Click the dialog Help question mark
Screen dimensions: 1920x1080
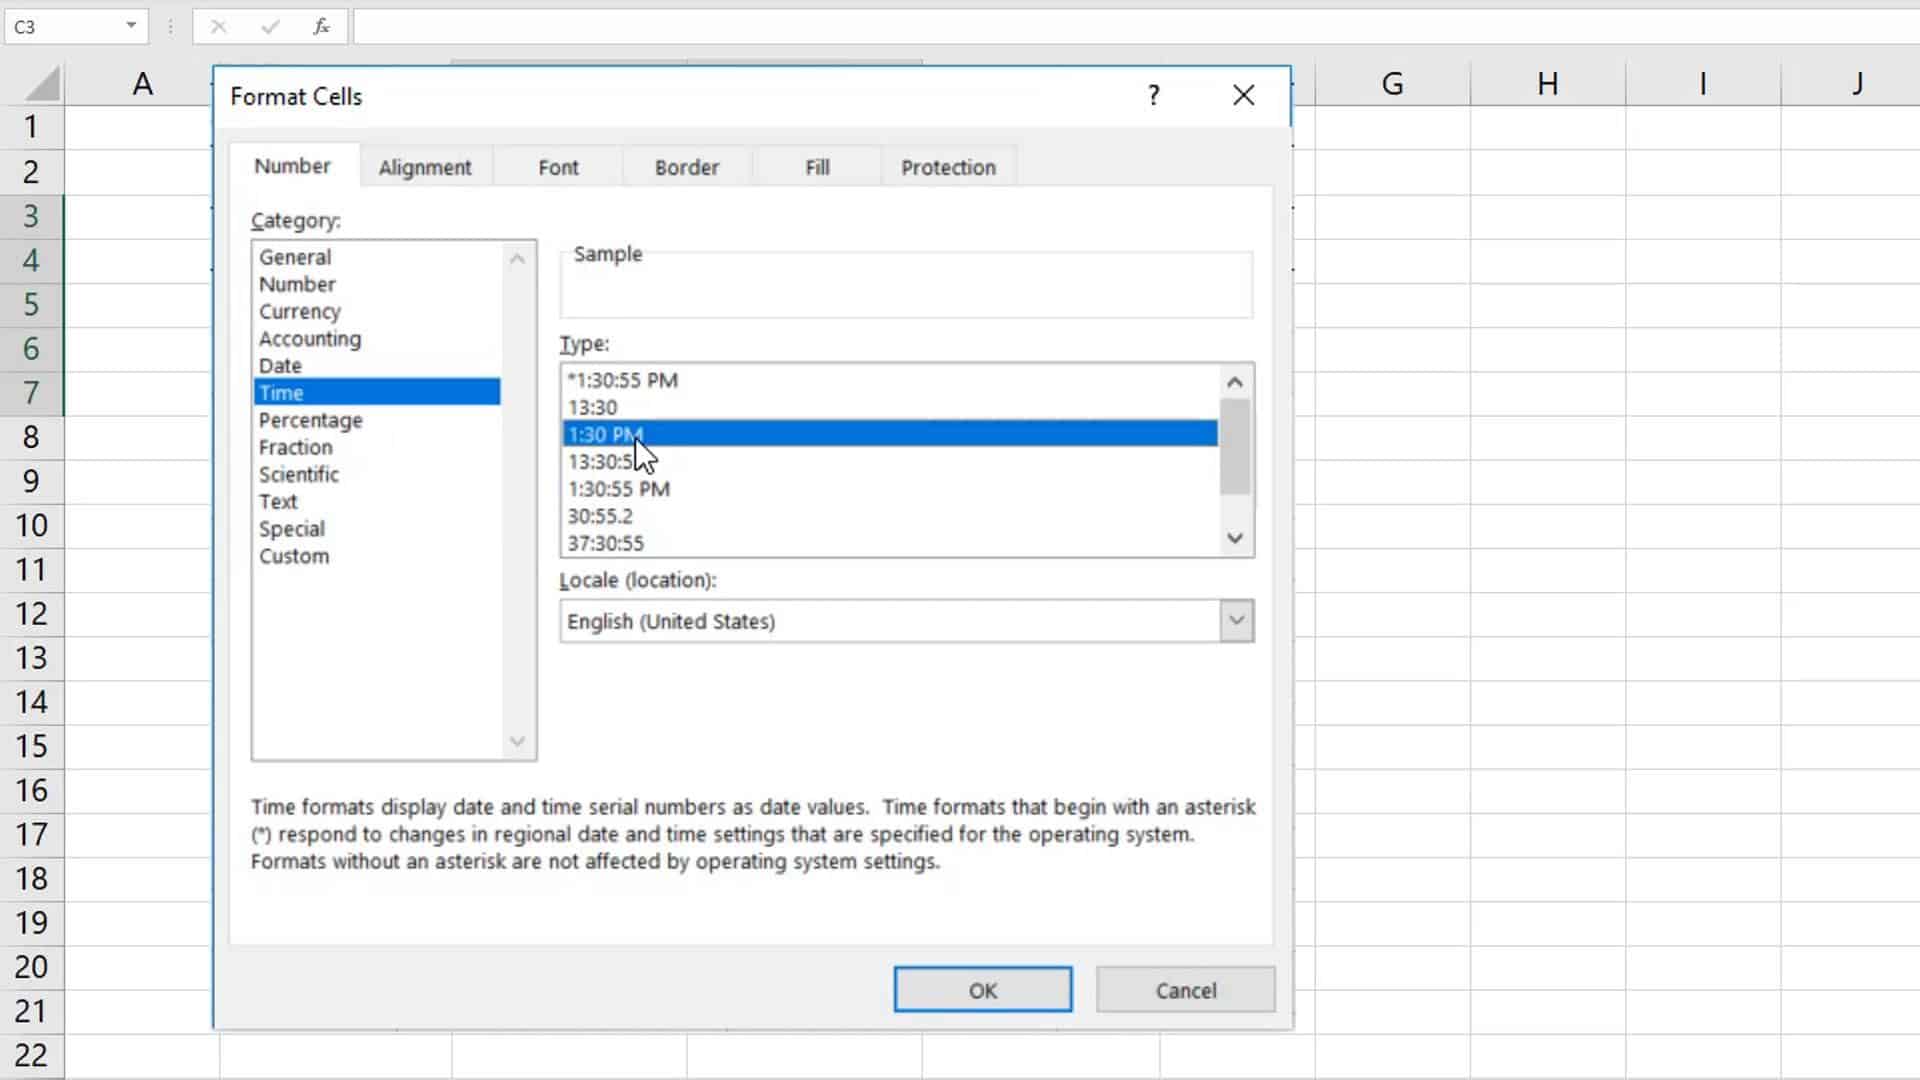click(1152, 95)
